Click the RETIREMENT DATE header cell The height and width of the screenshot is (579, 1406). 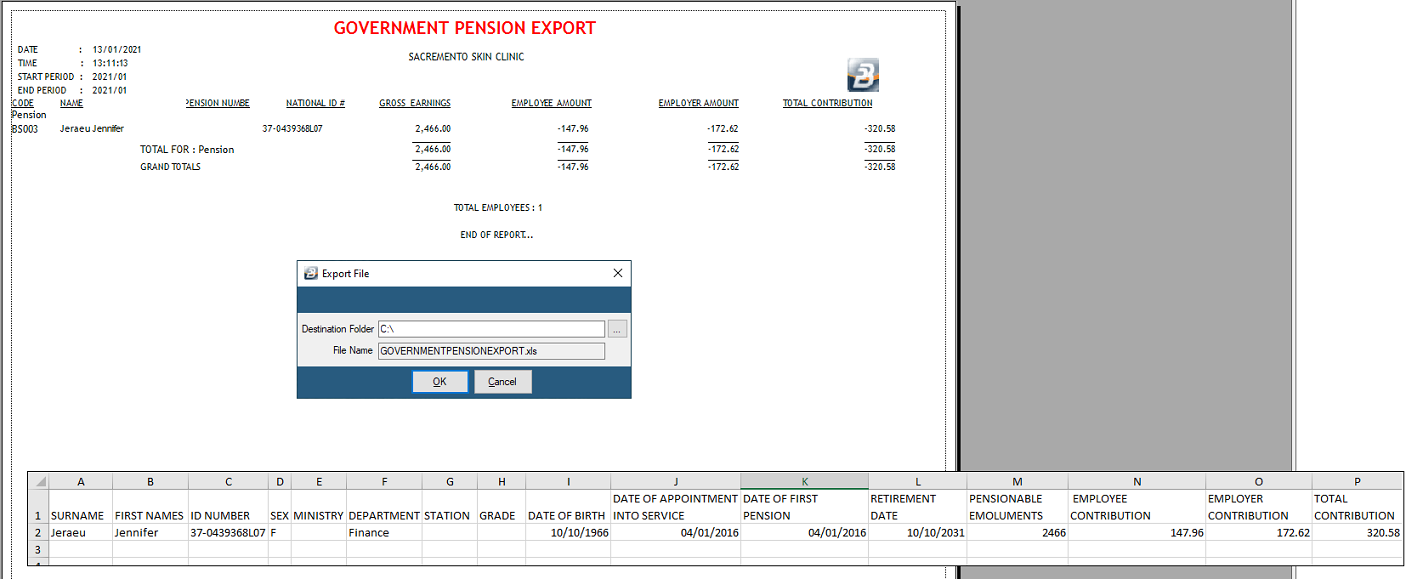point(917,507)
